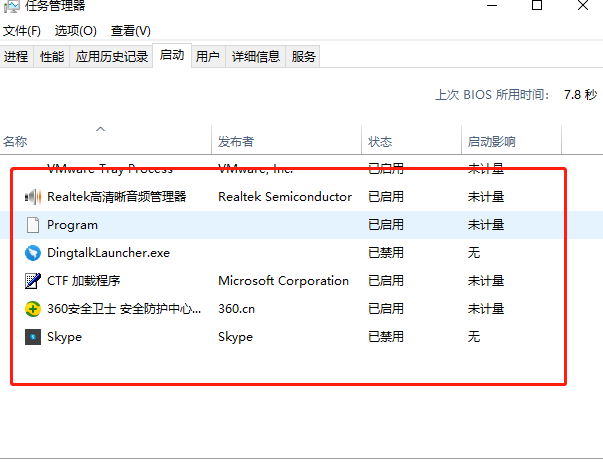
Task: Switch to the 应用历史记录 tab
Action: 112,57
